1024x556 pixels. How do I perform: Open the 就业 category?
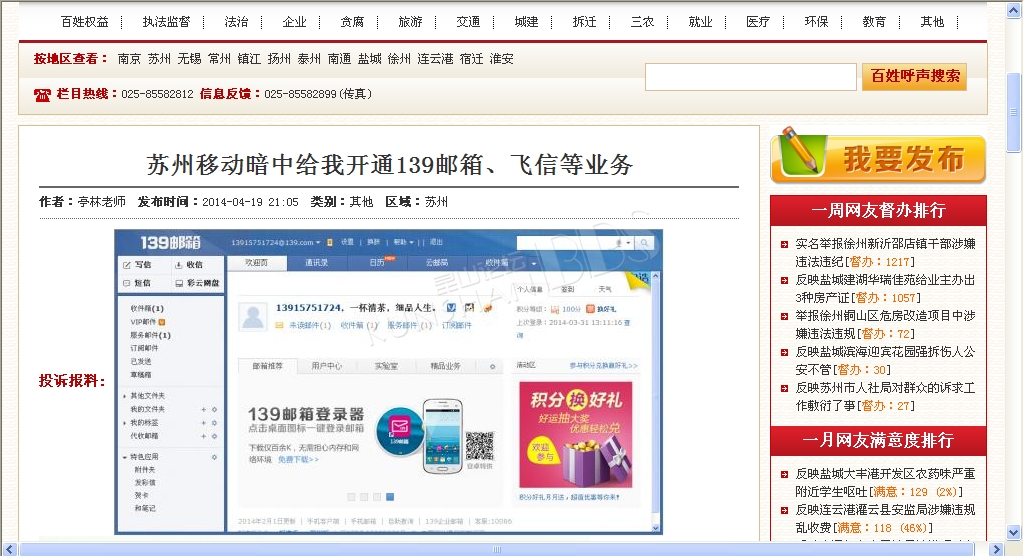(x=700, y=22)
